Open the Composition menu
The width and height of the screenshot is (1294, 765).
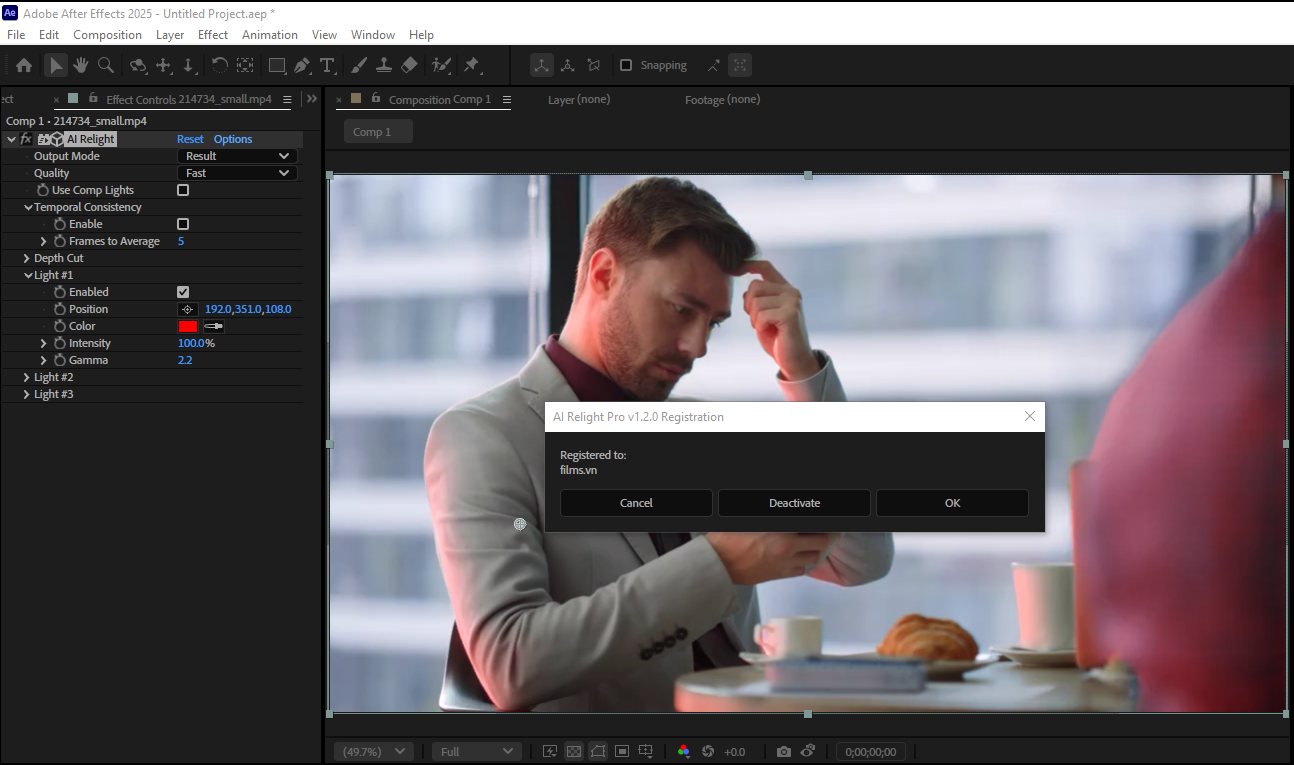click(107, 34)
